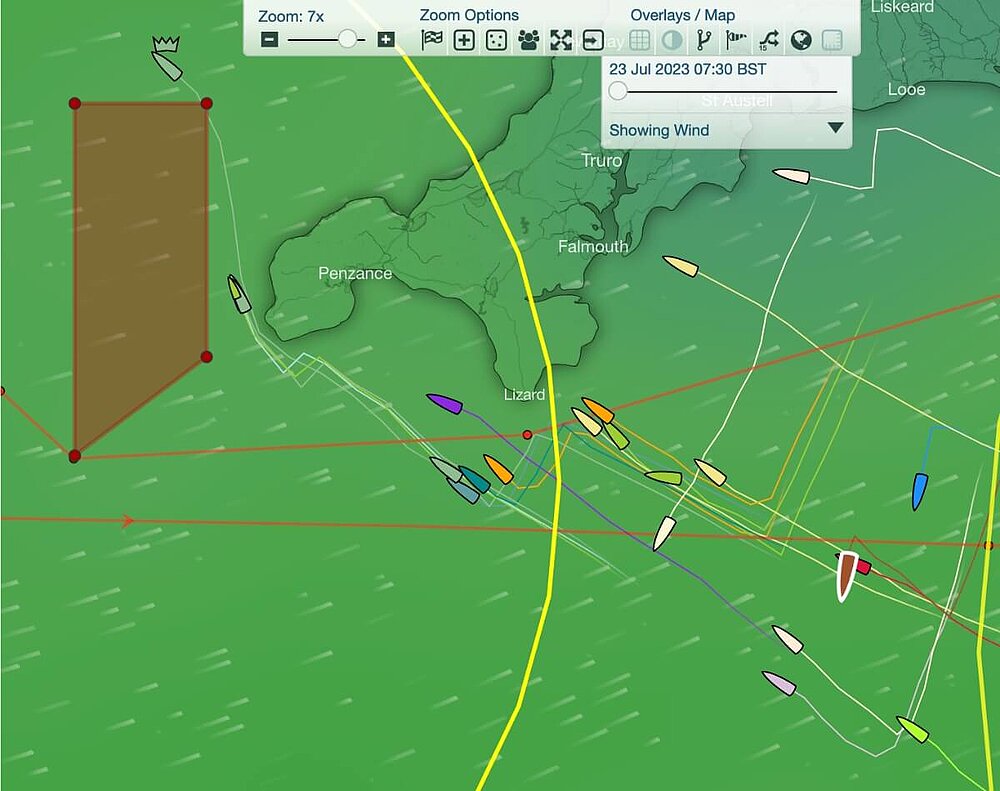Select the lime boat pointing left near the cream boat

[663, 477]
